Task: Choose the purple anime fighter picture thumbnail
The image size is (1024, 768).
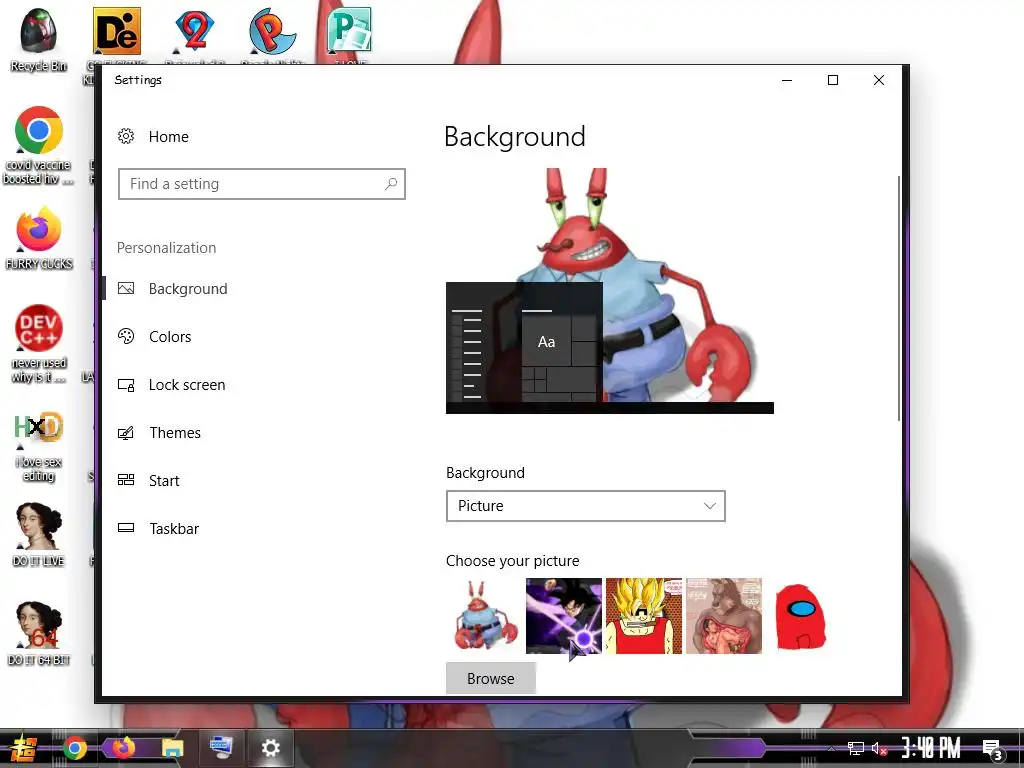Action: click(564, 616)
